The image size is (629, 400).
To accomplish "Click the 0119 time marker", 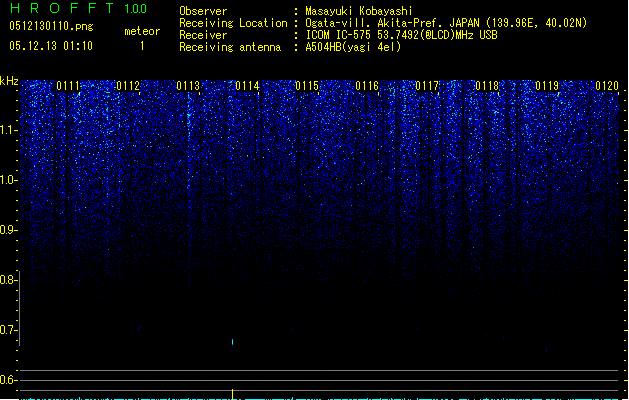I will point(547,86).
